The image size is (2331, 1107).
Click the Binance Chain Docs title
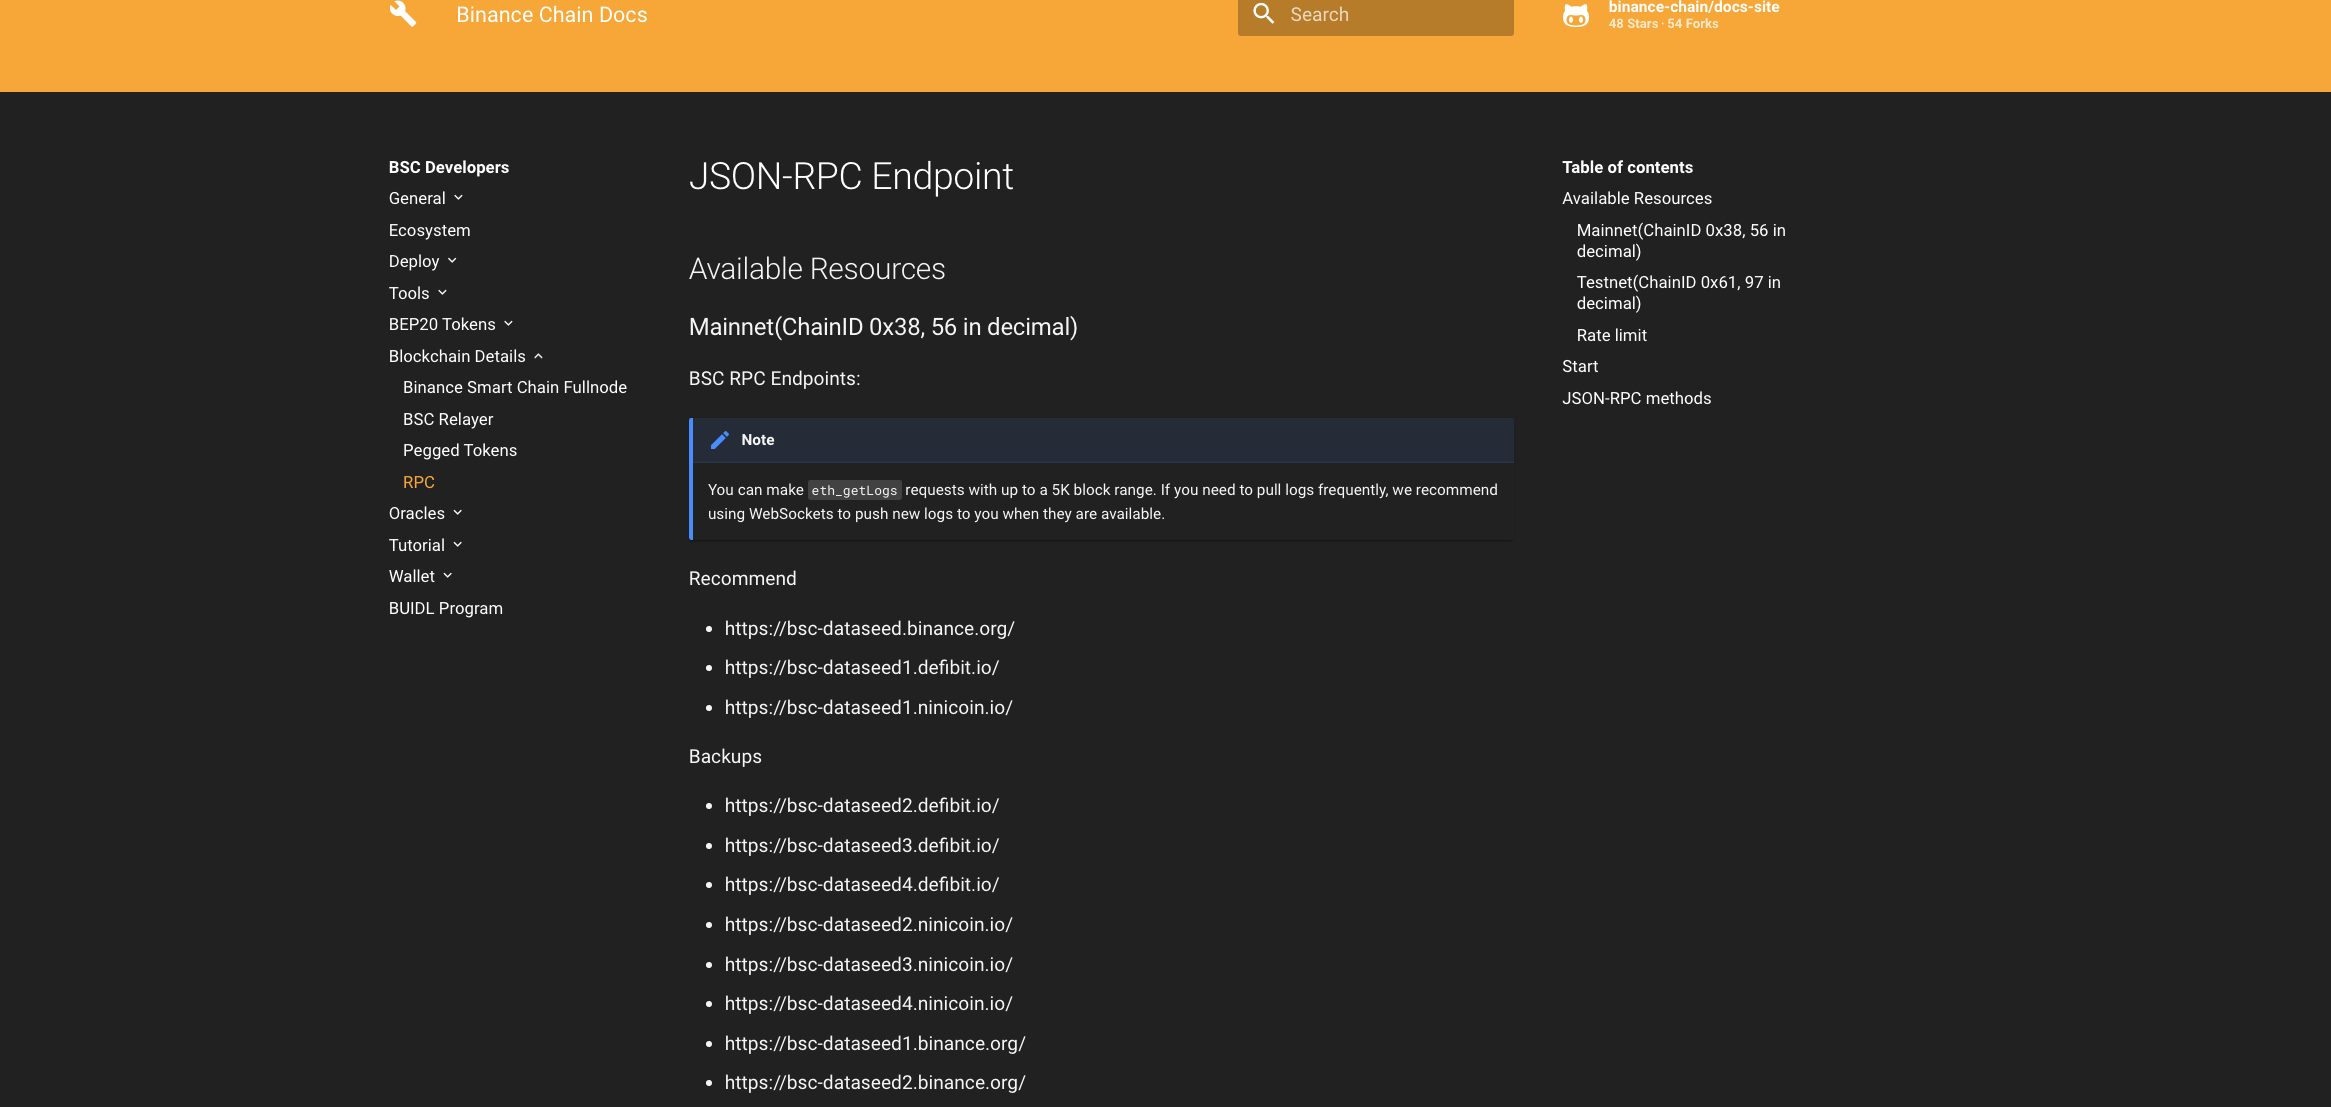point(552,15)
